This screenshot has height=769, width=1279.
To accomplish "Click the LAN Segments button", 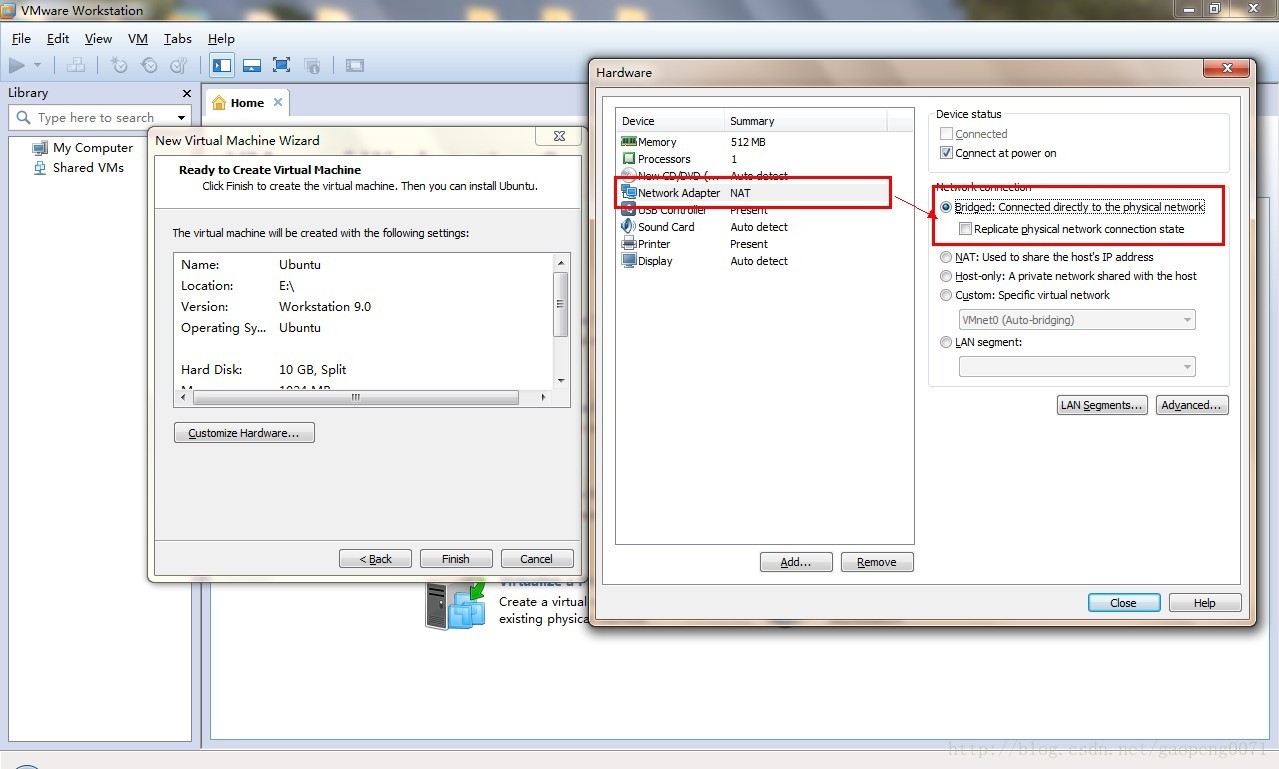I will coord(1102,405).
